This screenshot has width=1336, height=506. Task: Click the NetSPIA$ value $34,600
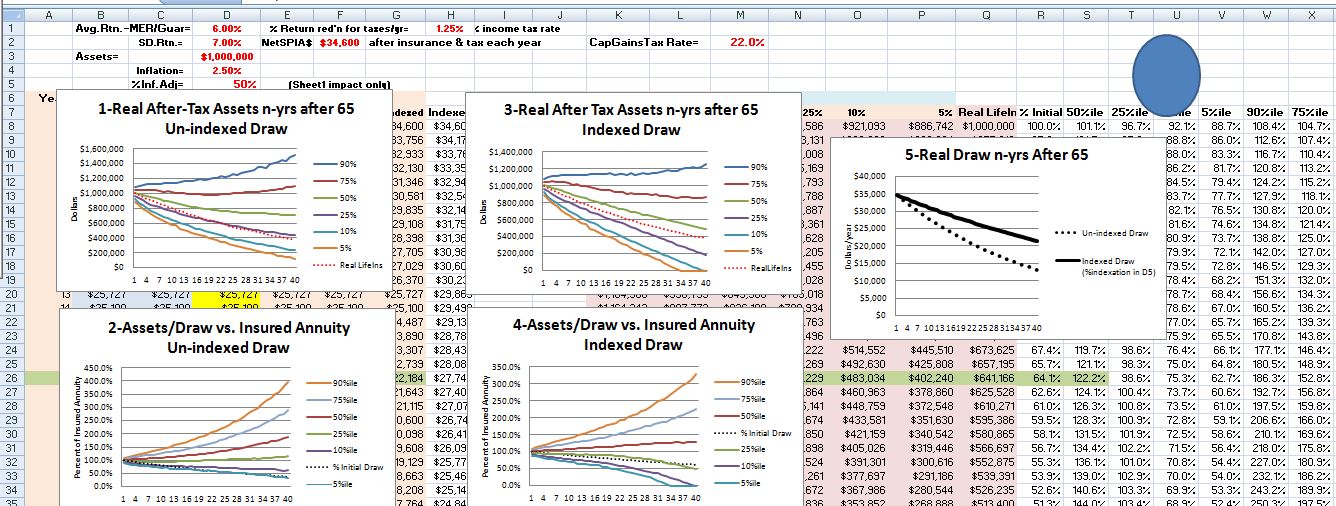coord(338,43)
